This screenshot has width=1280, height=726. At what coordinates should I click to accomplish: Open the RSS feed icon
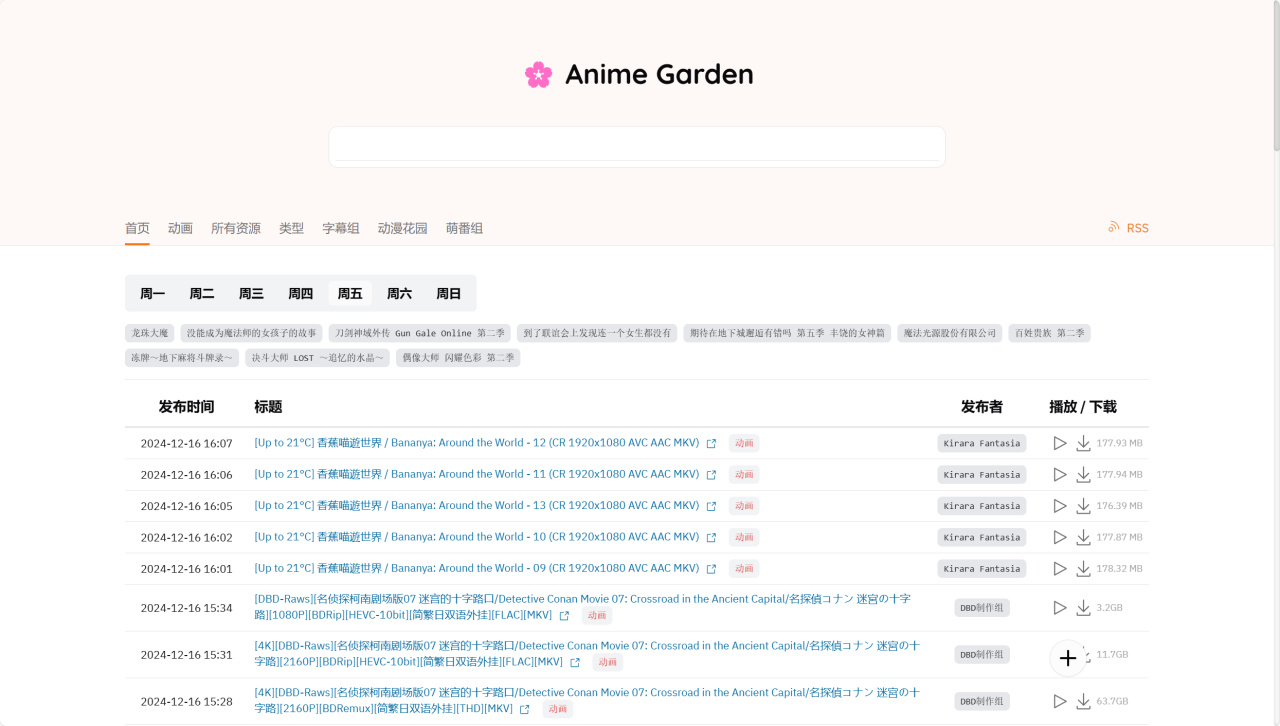1114,227
